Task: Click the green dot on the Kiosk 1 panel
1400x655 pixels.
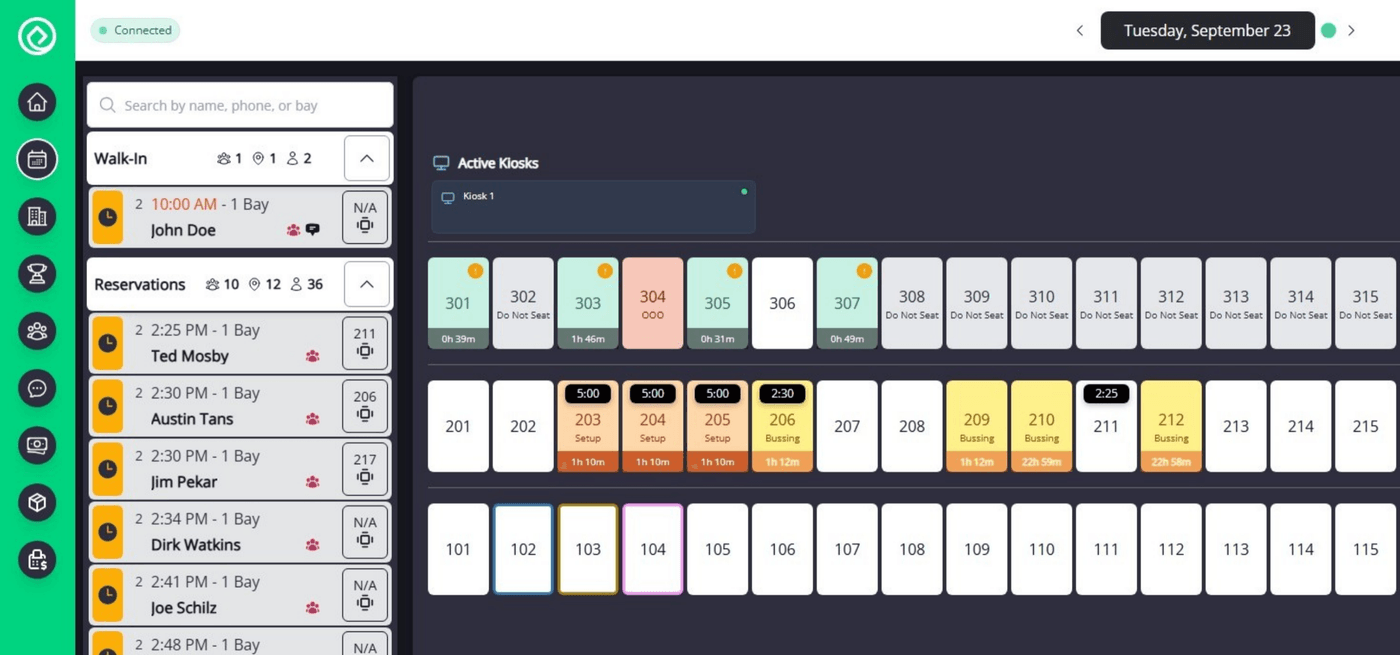Action: point(743,190)
